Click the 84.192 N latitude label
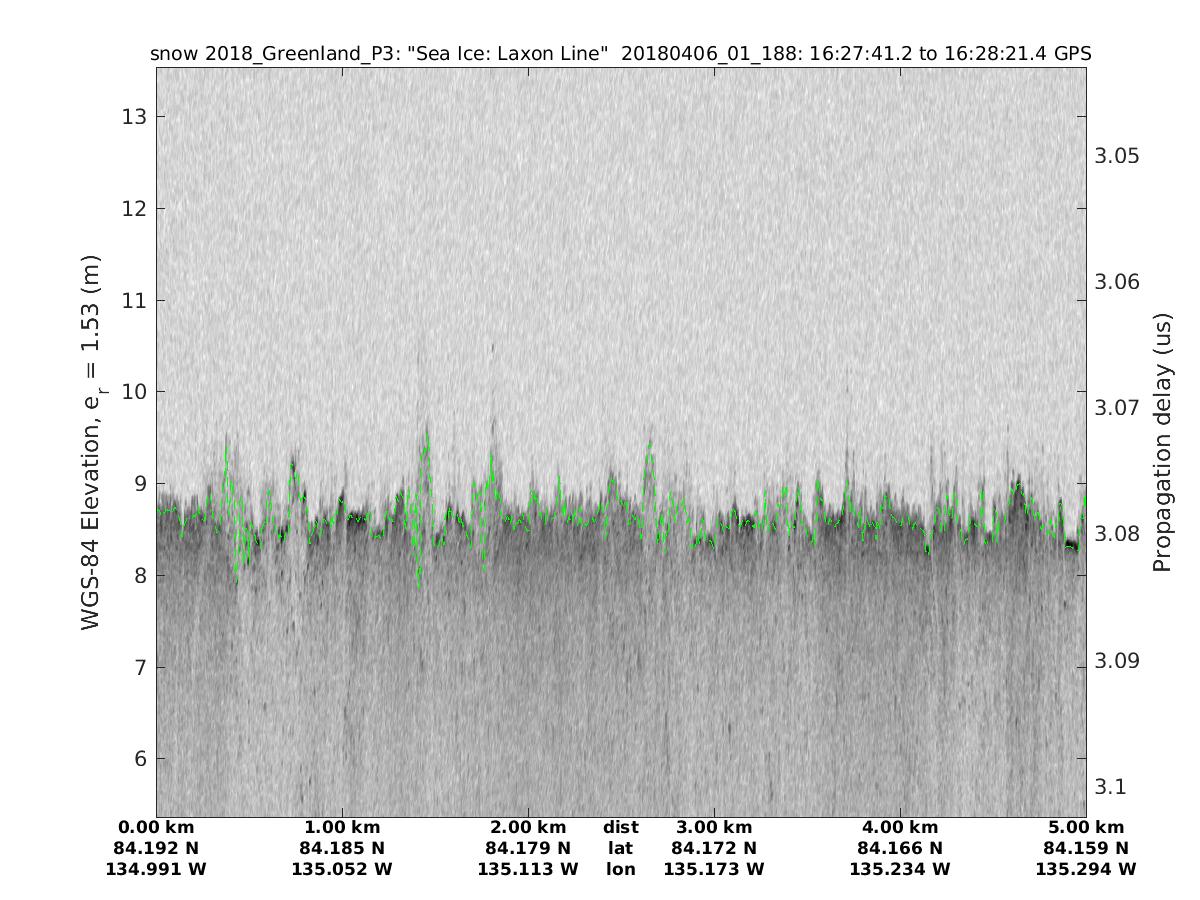 (x=156, y=848)
